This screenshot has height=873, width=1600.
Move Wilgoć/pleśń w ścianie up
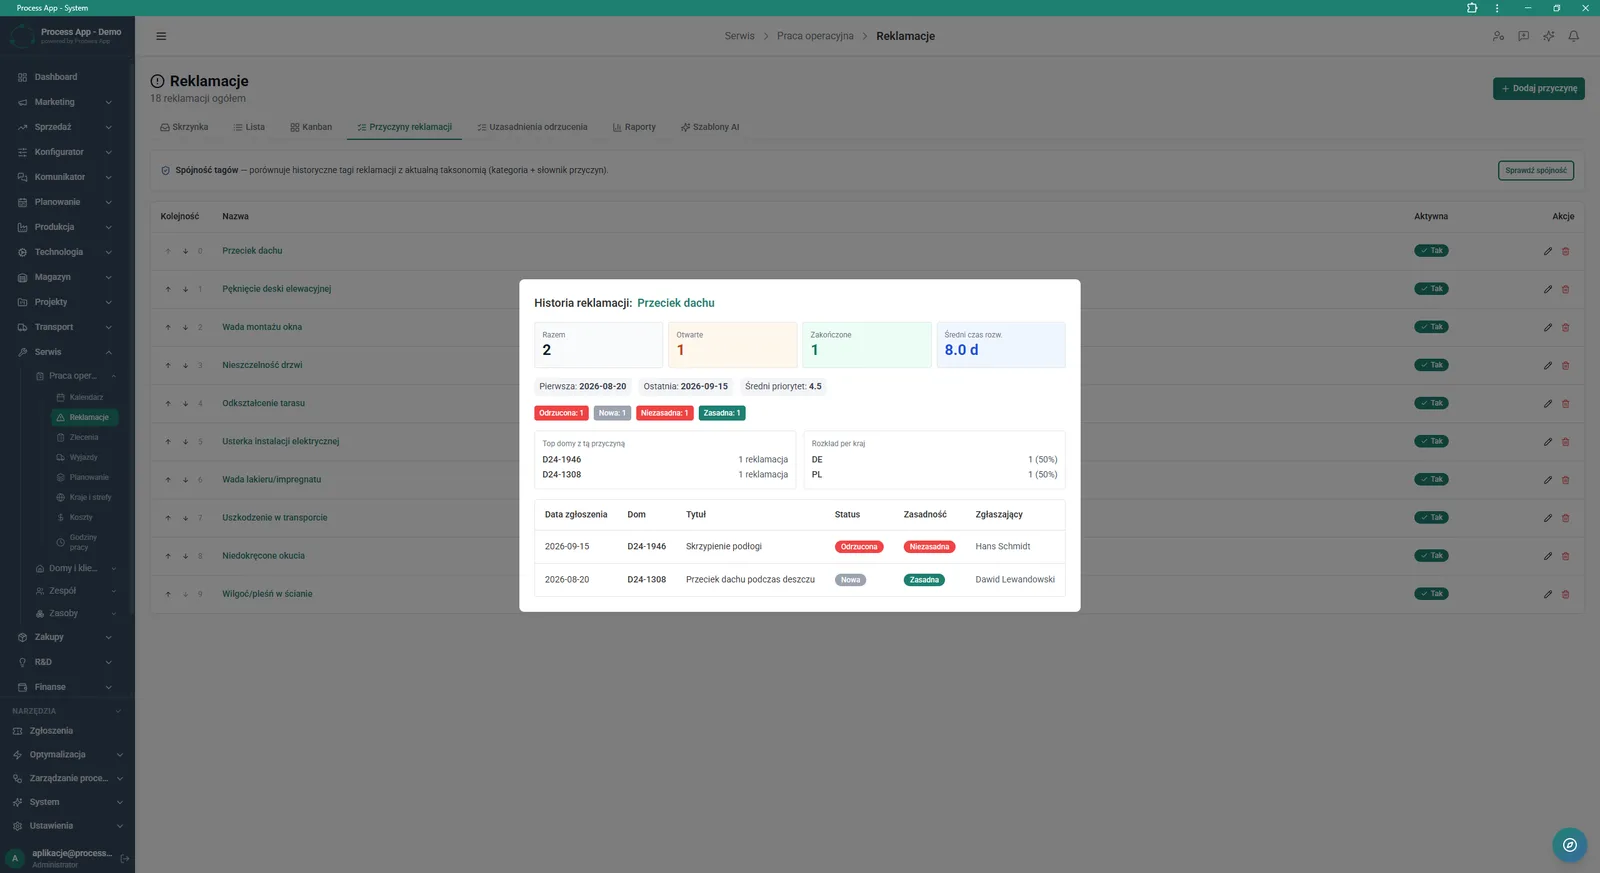(x=168, y=594)
